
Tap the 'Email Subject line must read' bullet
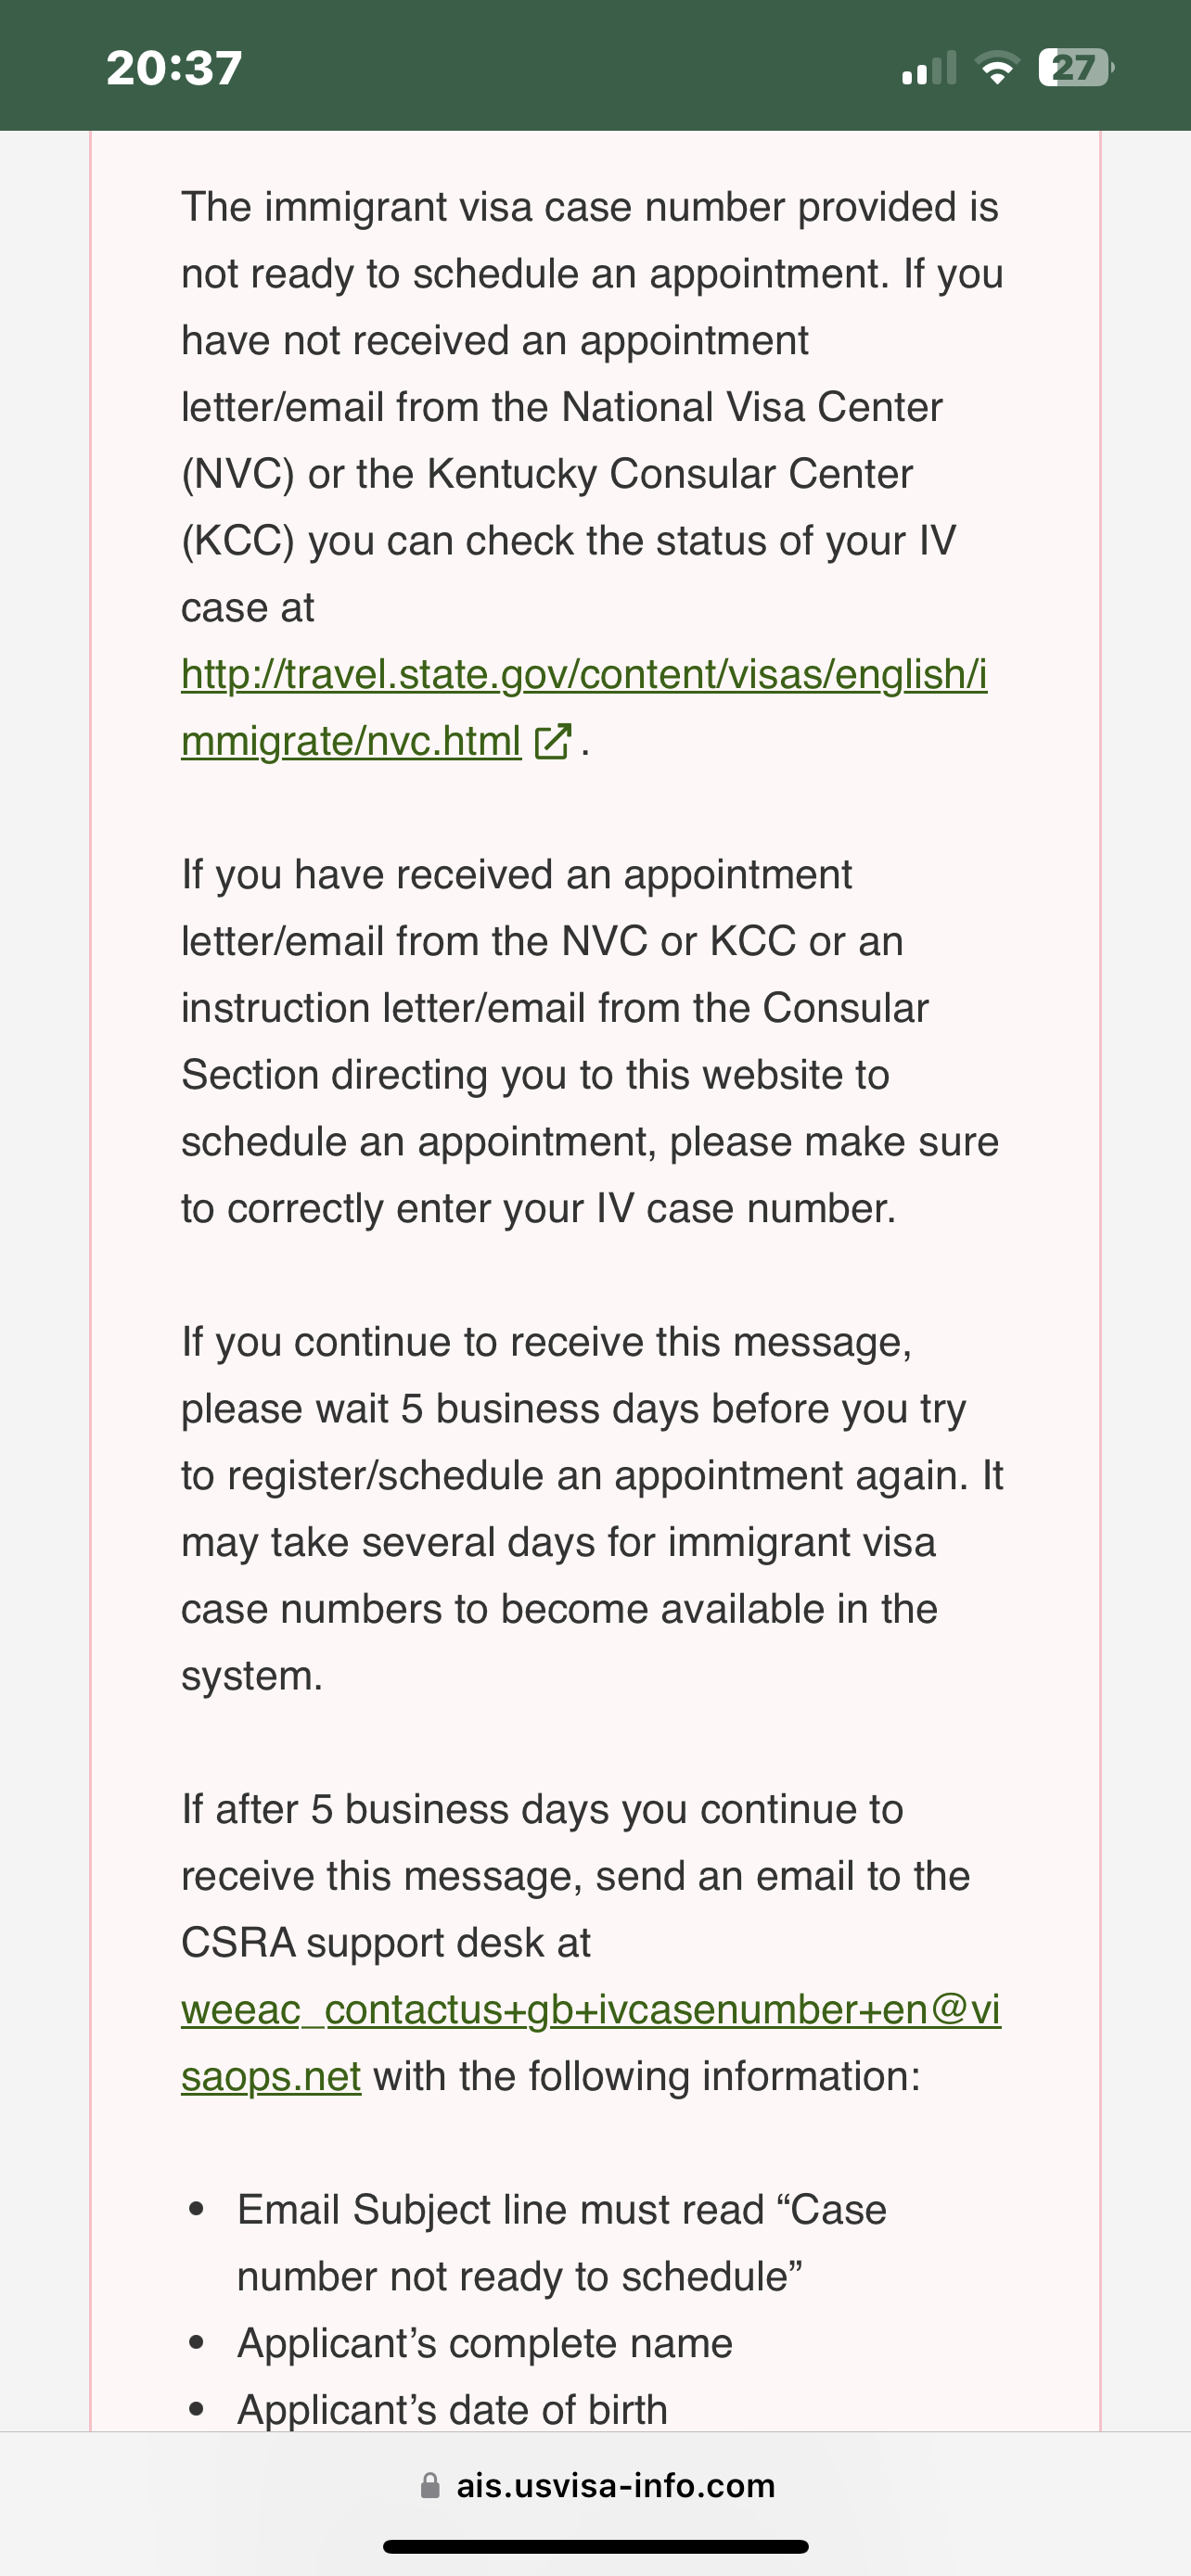click(562, 2243)
